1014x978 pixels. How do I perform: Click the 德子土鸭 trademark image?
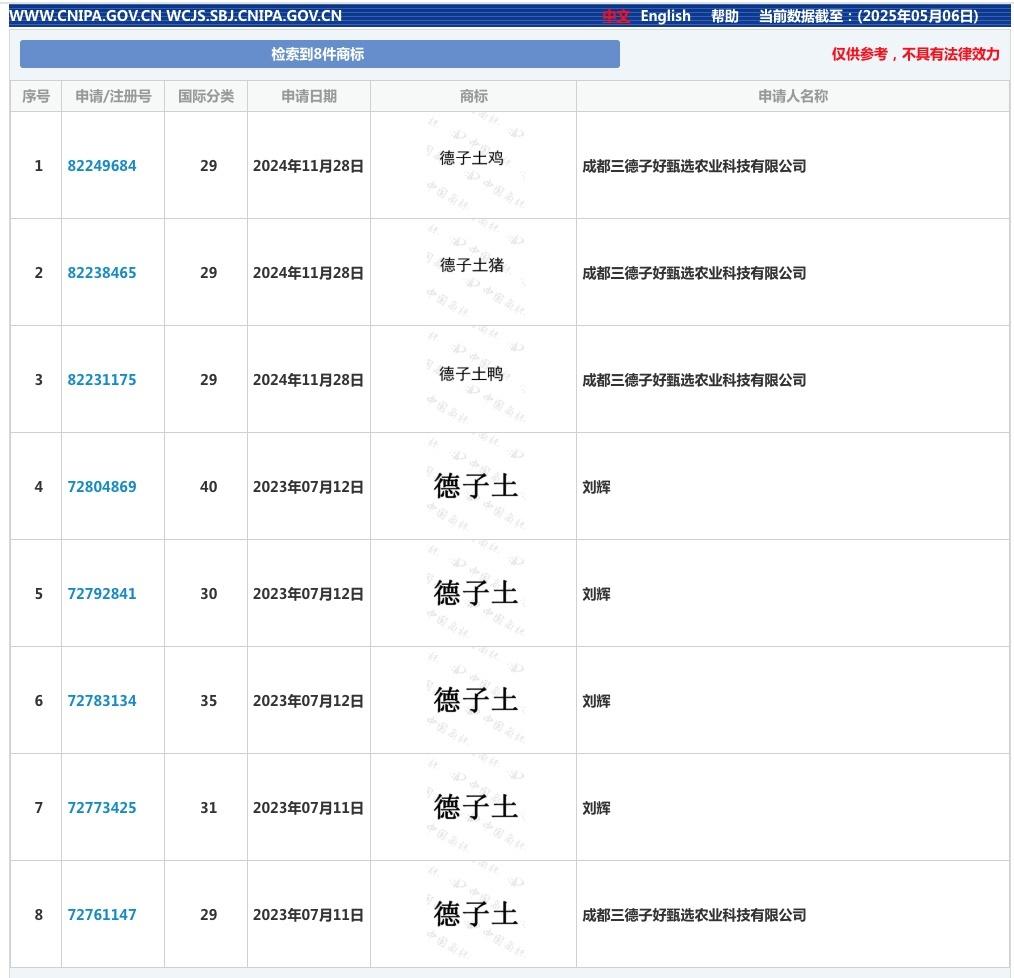pos(472,374)
